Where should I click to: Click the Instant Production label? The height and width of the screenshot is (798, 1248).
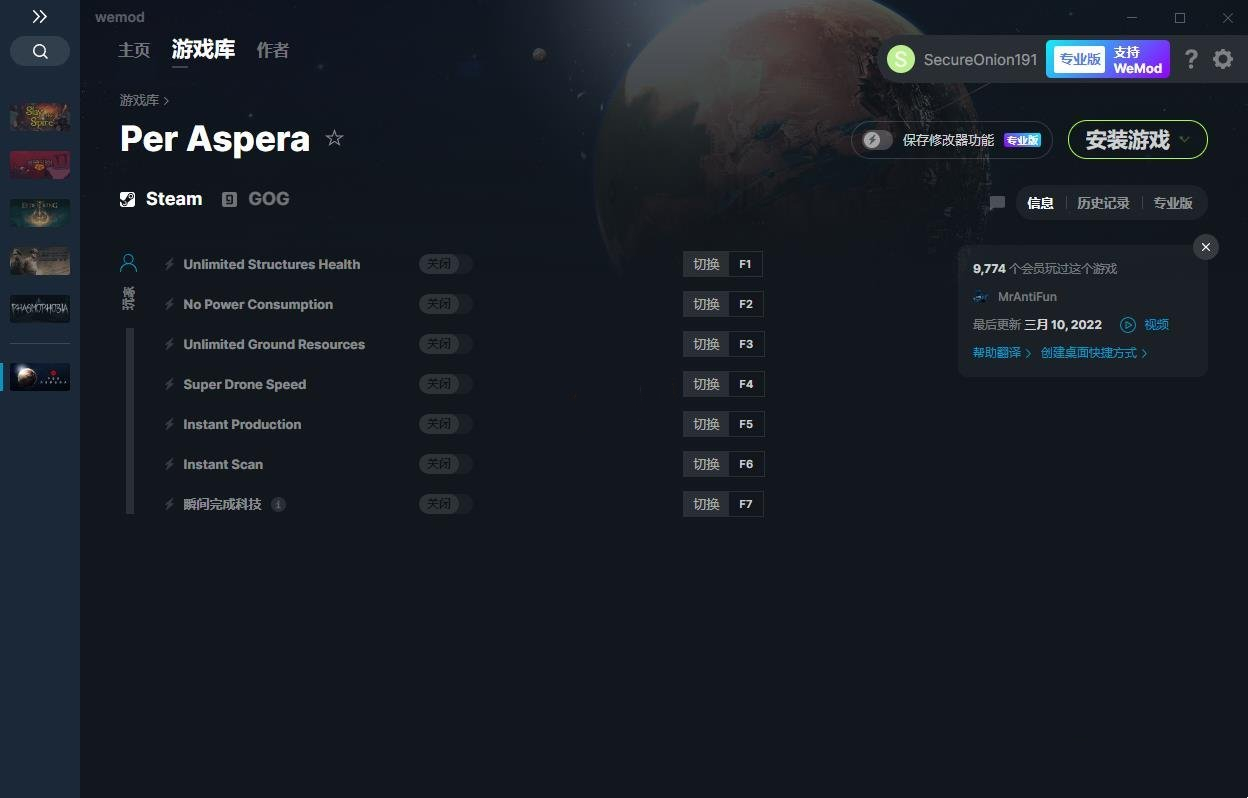pyautogui.click(x=242, y=424)
